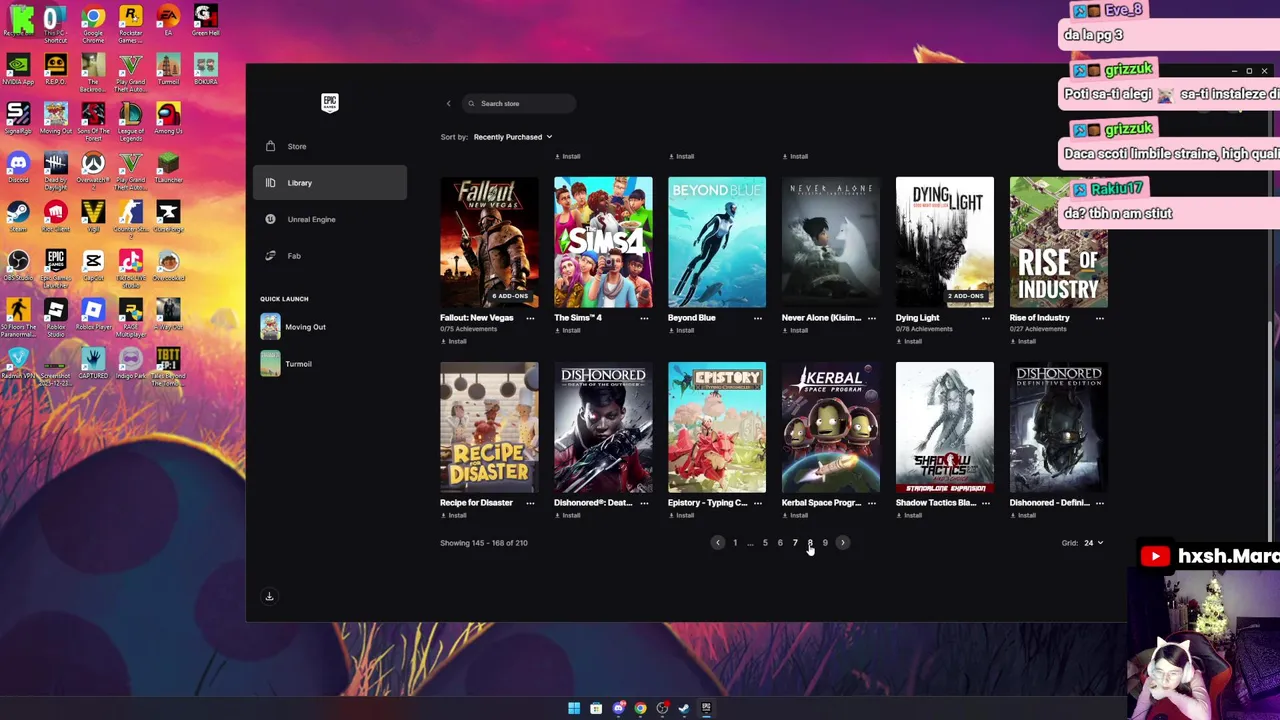Open three-dot menu for Beyond Blue
This screenshot has width=1280, height=720.
point(758,318)
